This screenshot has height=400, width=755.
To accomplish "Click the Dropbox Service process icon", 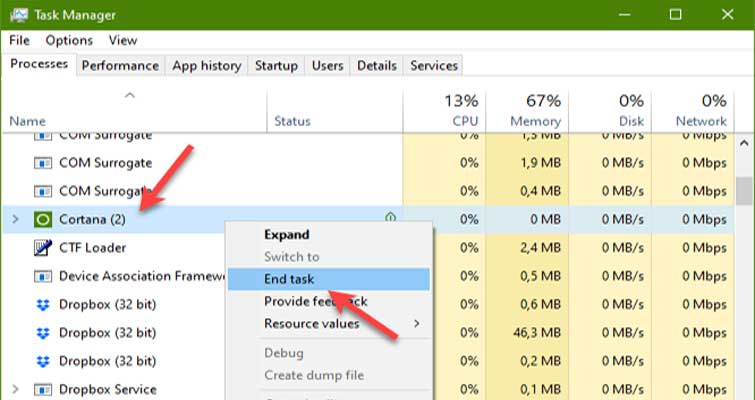I will pyautogui.click(x=43, y=389).
